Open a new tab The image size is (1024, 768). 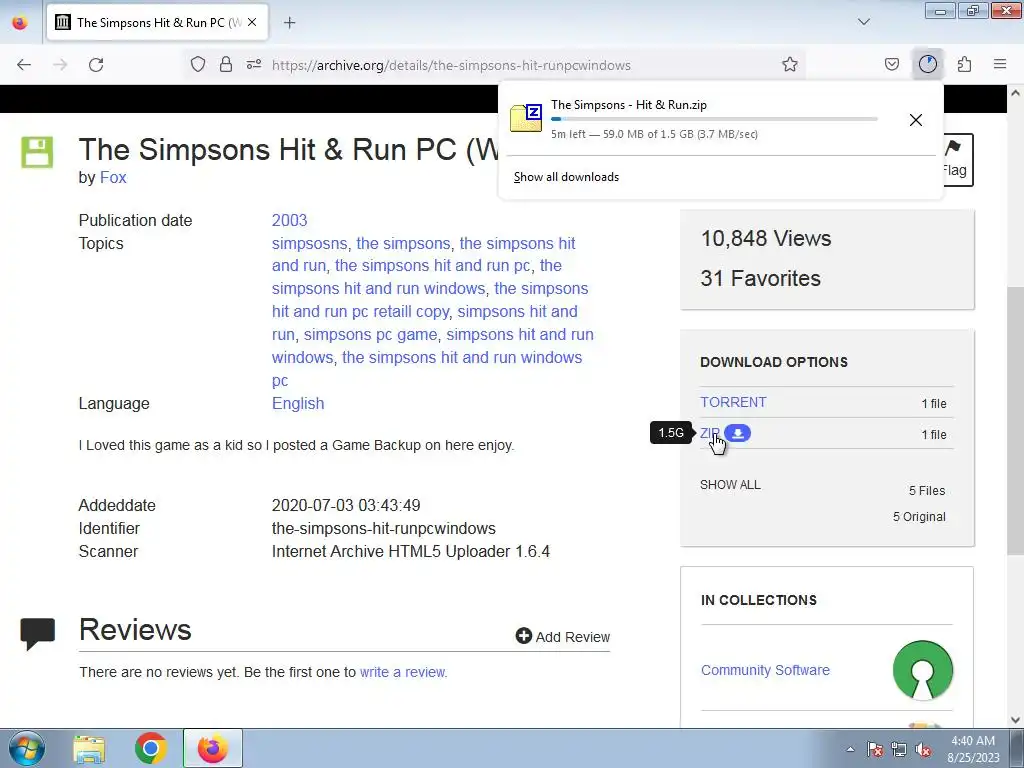[289, 23]
